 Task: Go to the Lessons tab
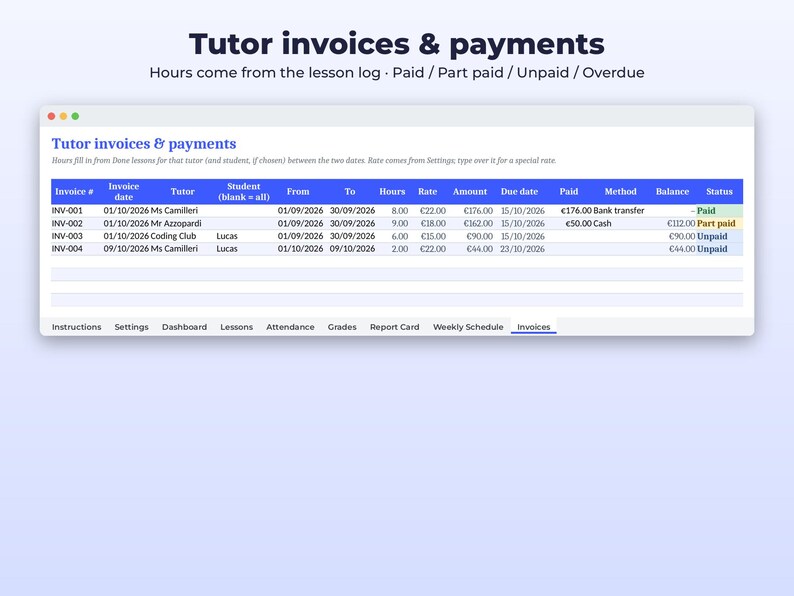tap(236, 327)
